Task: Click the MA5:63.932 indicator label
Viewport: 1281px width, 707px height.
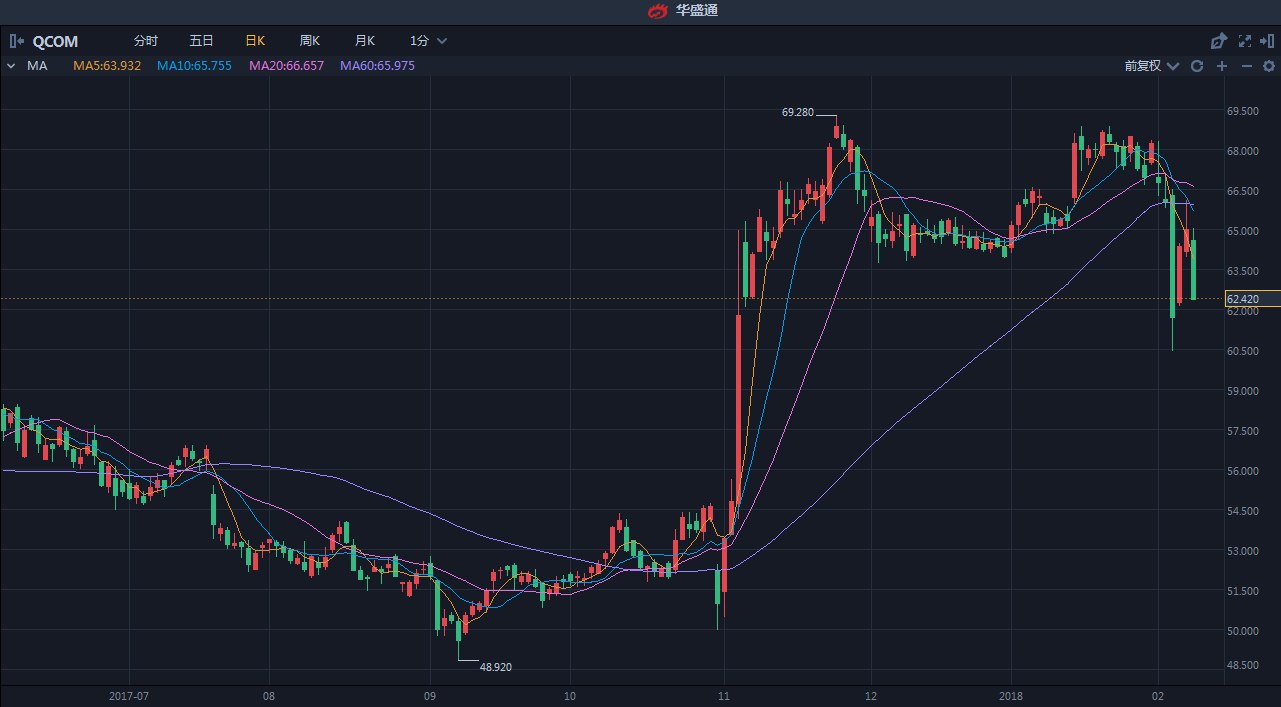Action: [x=107, y=66]
